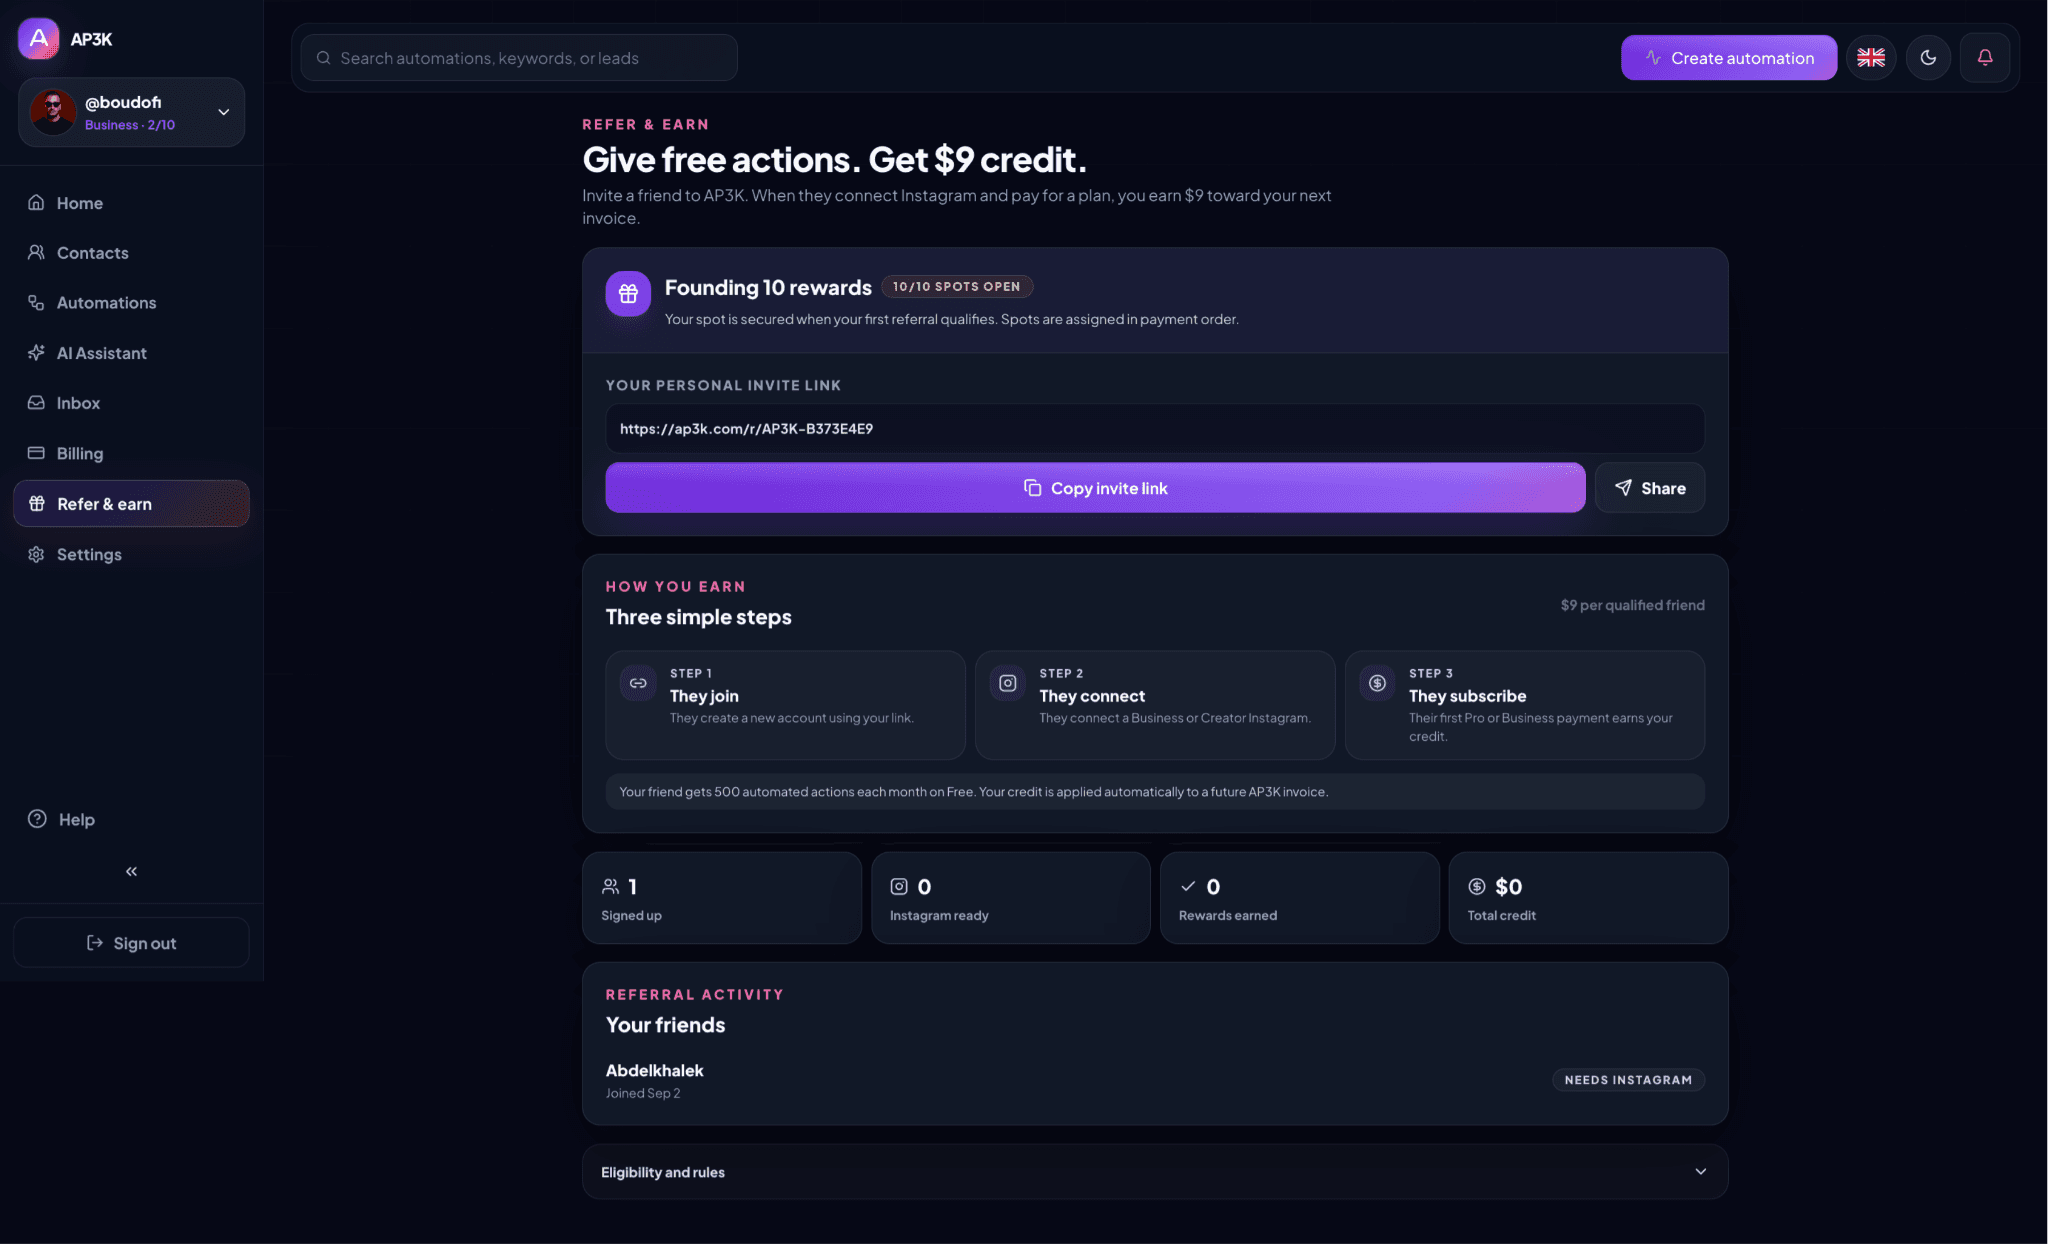This screenshot has width=2048, height=1244.
Task: Click the '$9 per qualified friend' text
Action: click(1632, 605)
